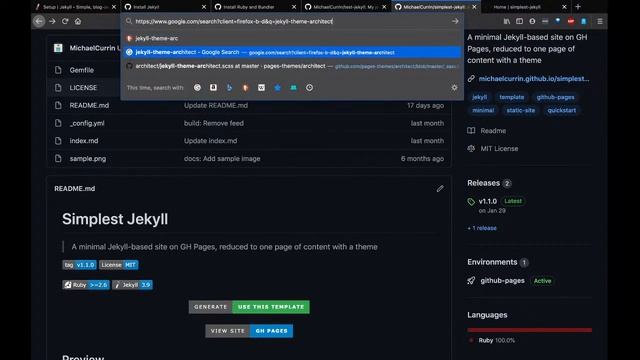Image resolution: width=640 pixels, height=360 pixels.
Task: Search this time with Bing
Action: (x=229, y=87)
